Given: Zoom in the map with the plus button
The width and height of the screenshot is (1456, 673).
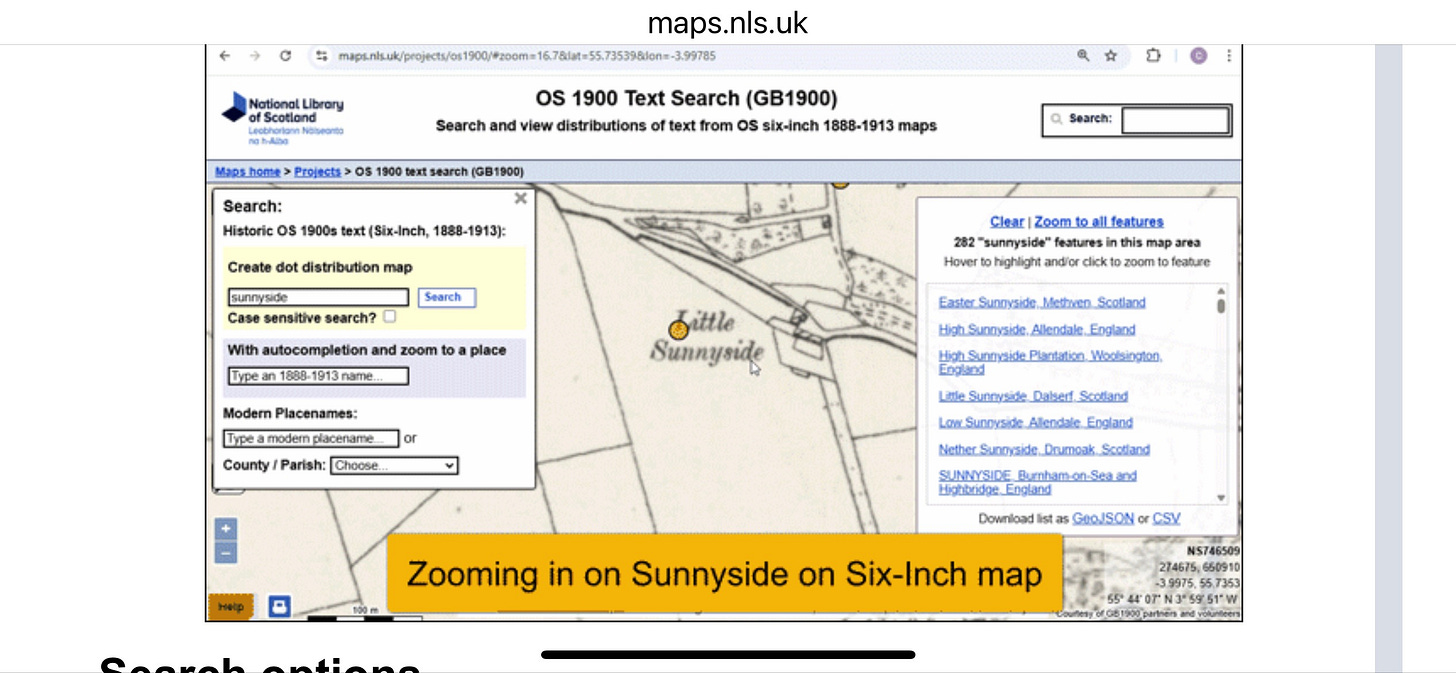Looking at the screenshot, I should (x=226, y=529).
